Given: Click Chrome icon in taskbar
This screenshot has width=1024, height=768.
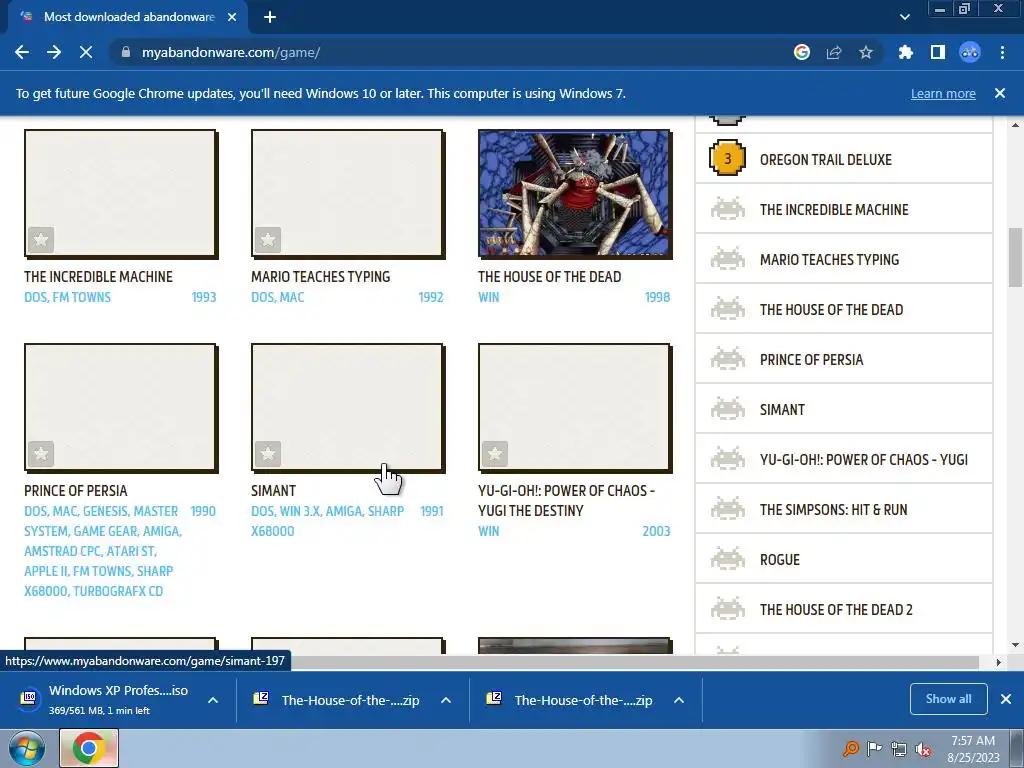Looking at the screenshot, I should pyautogui.click(x=89, y=748).
